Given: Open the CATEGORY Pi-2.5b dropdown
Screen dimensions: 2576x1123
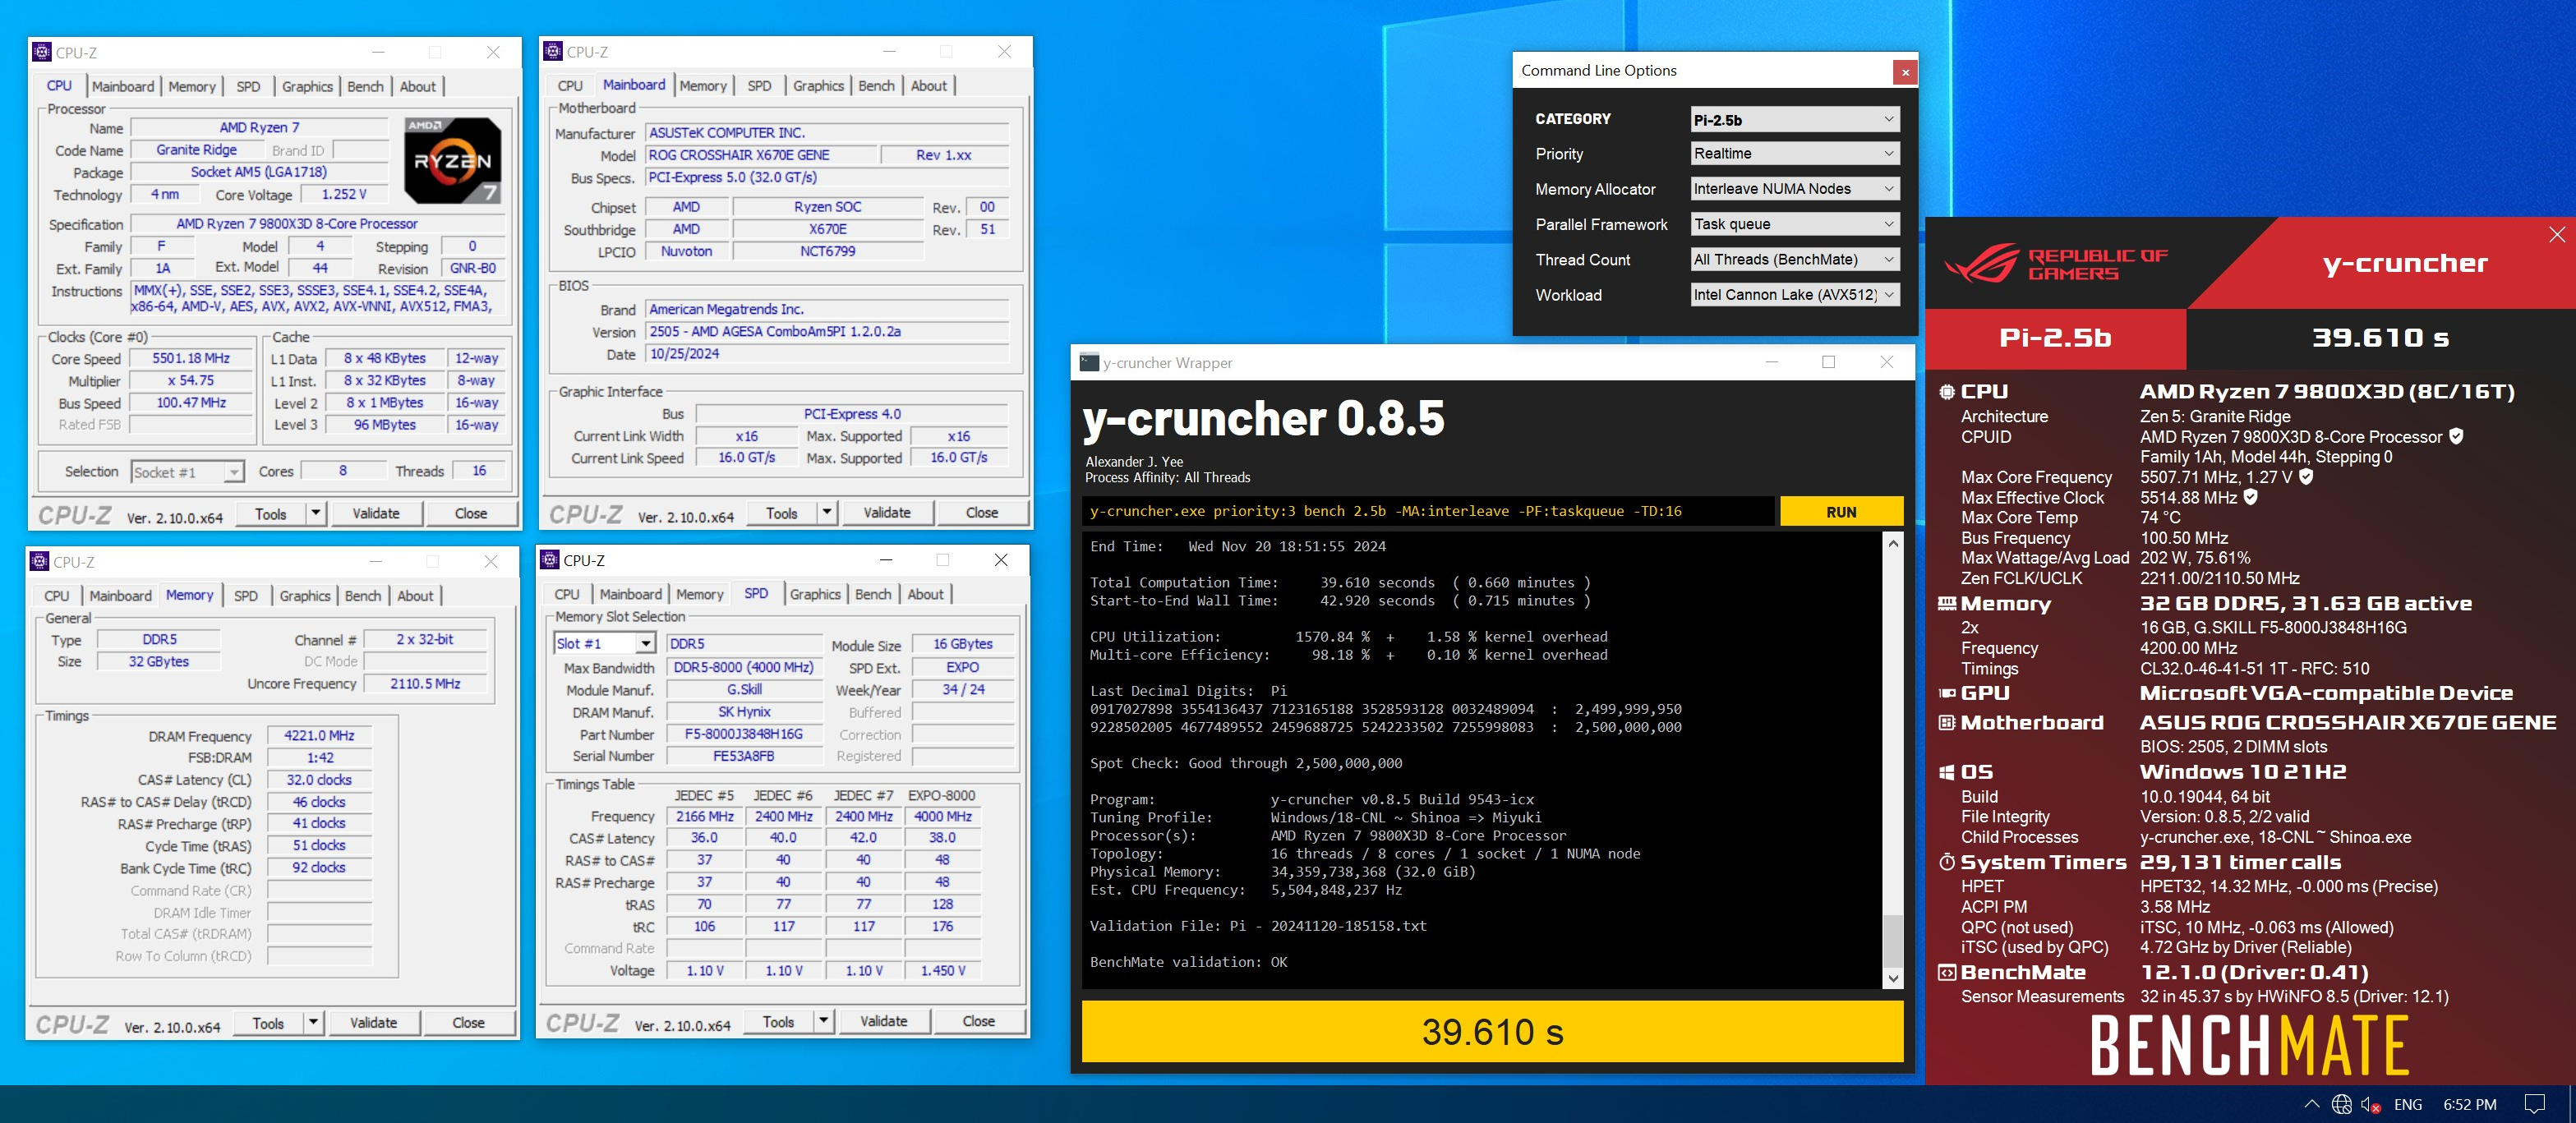Looking at the screenshot, I should click(1794, 119).
